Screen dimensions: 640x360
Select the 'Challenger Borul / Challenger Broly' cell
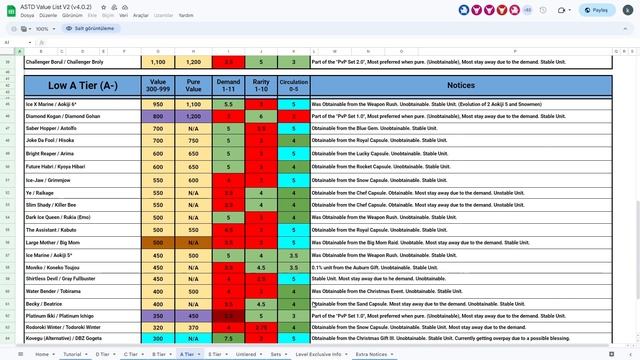(83, 62)
